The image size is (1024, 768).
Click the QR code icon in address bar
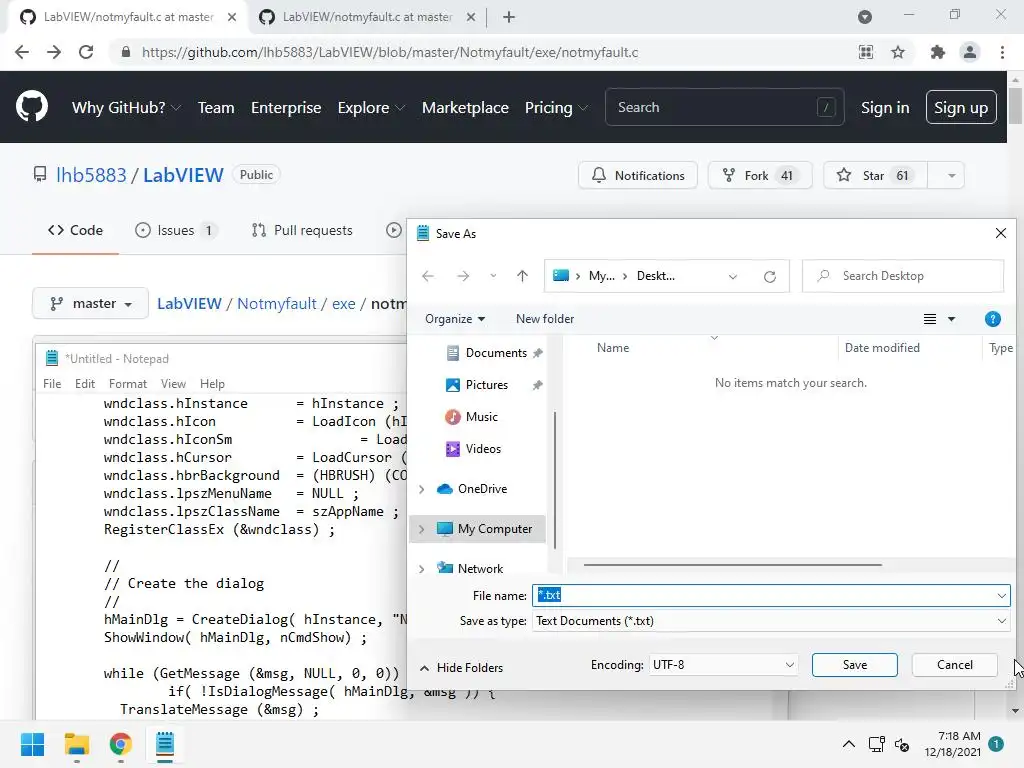pyautogui.click(x=866, y=52)
